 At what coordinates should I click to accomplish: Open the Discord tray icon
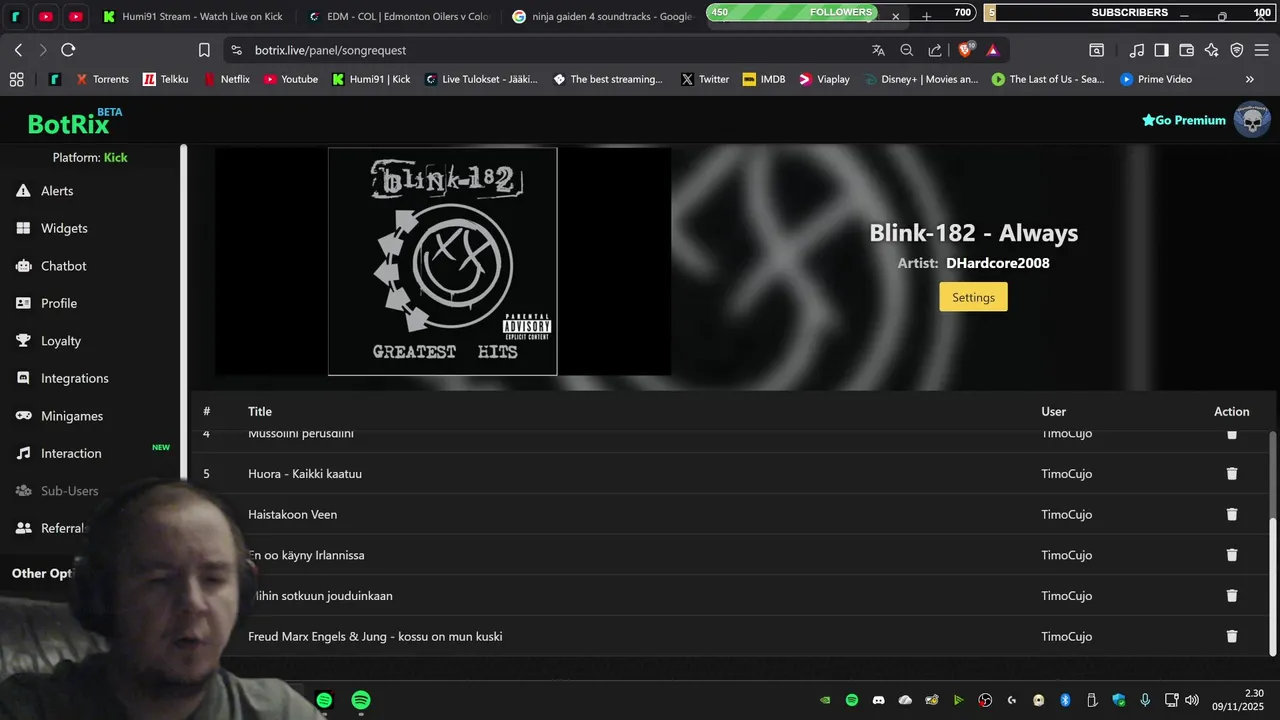(x=879, y=700)
